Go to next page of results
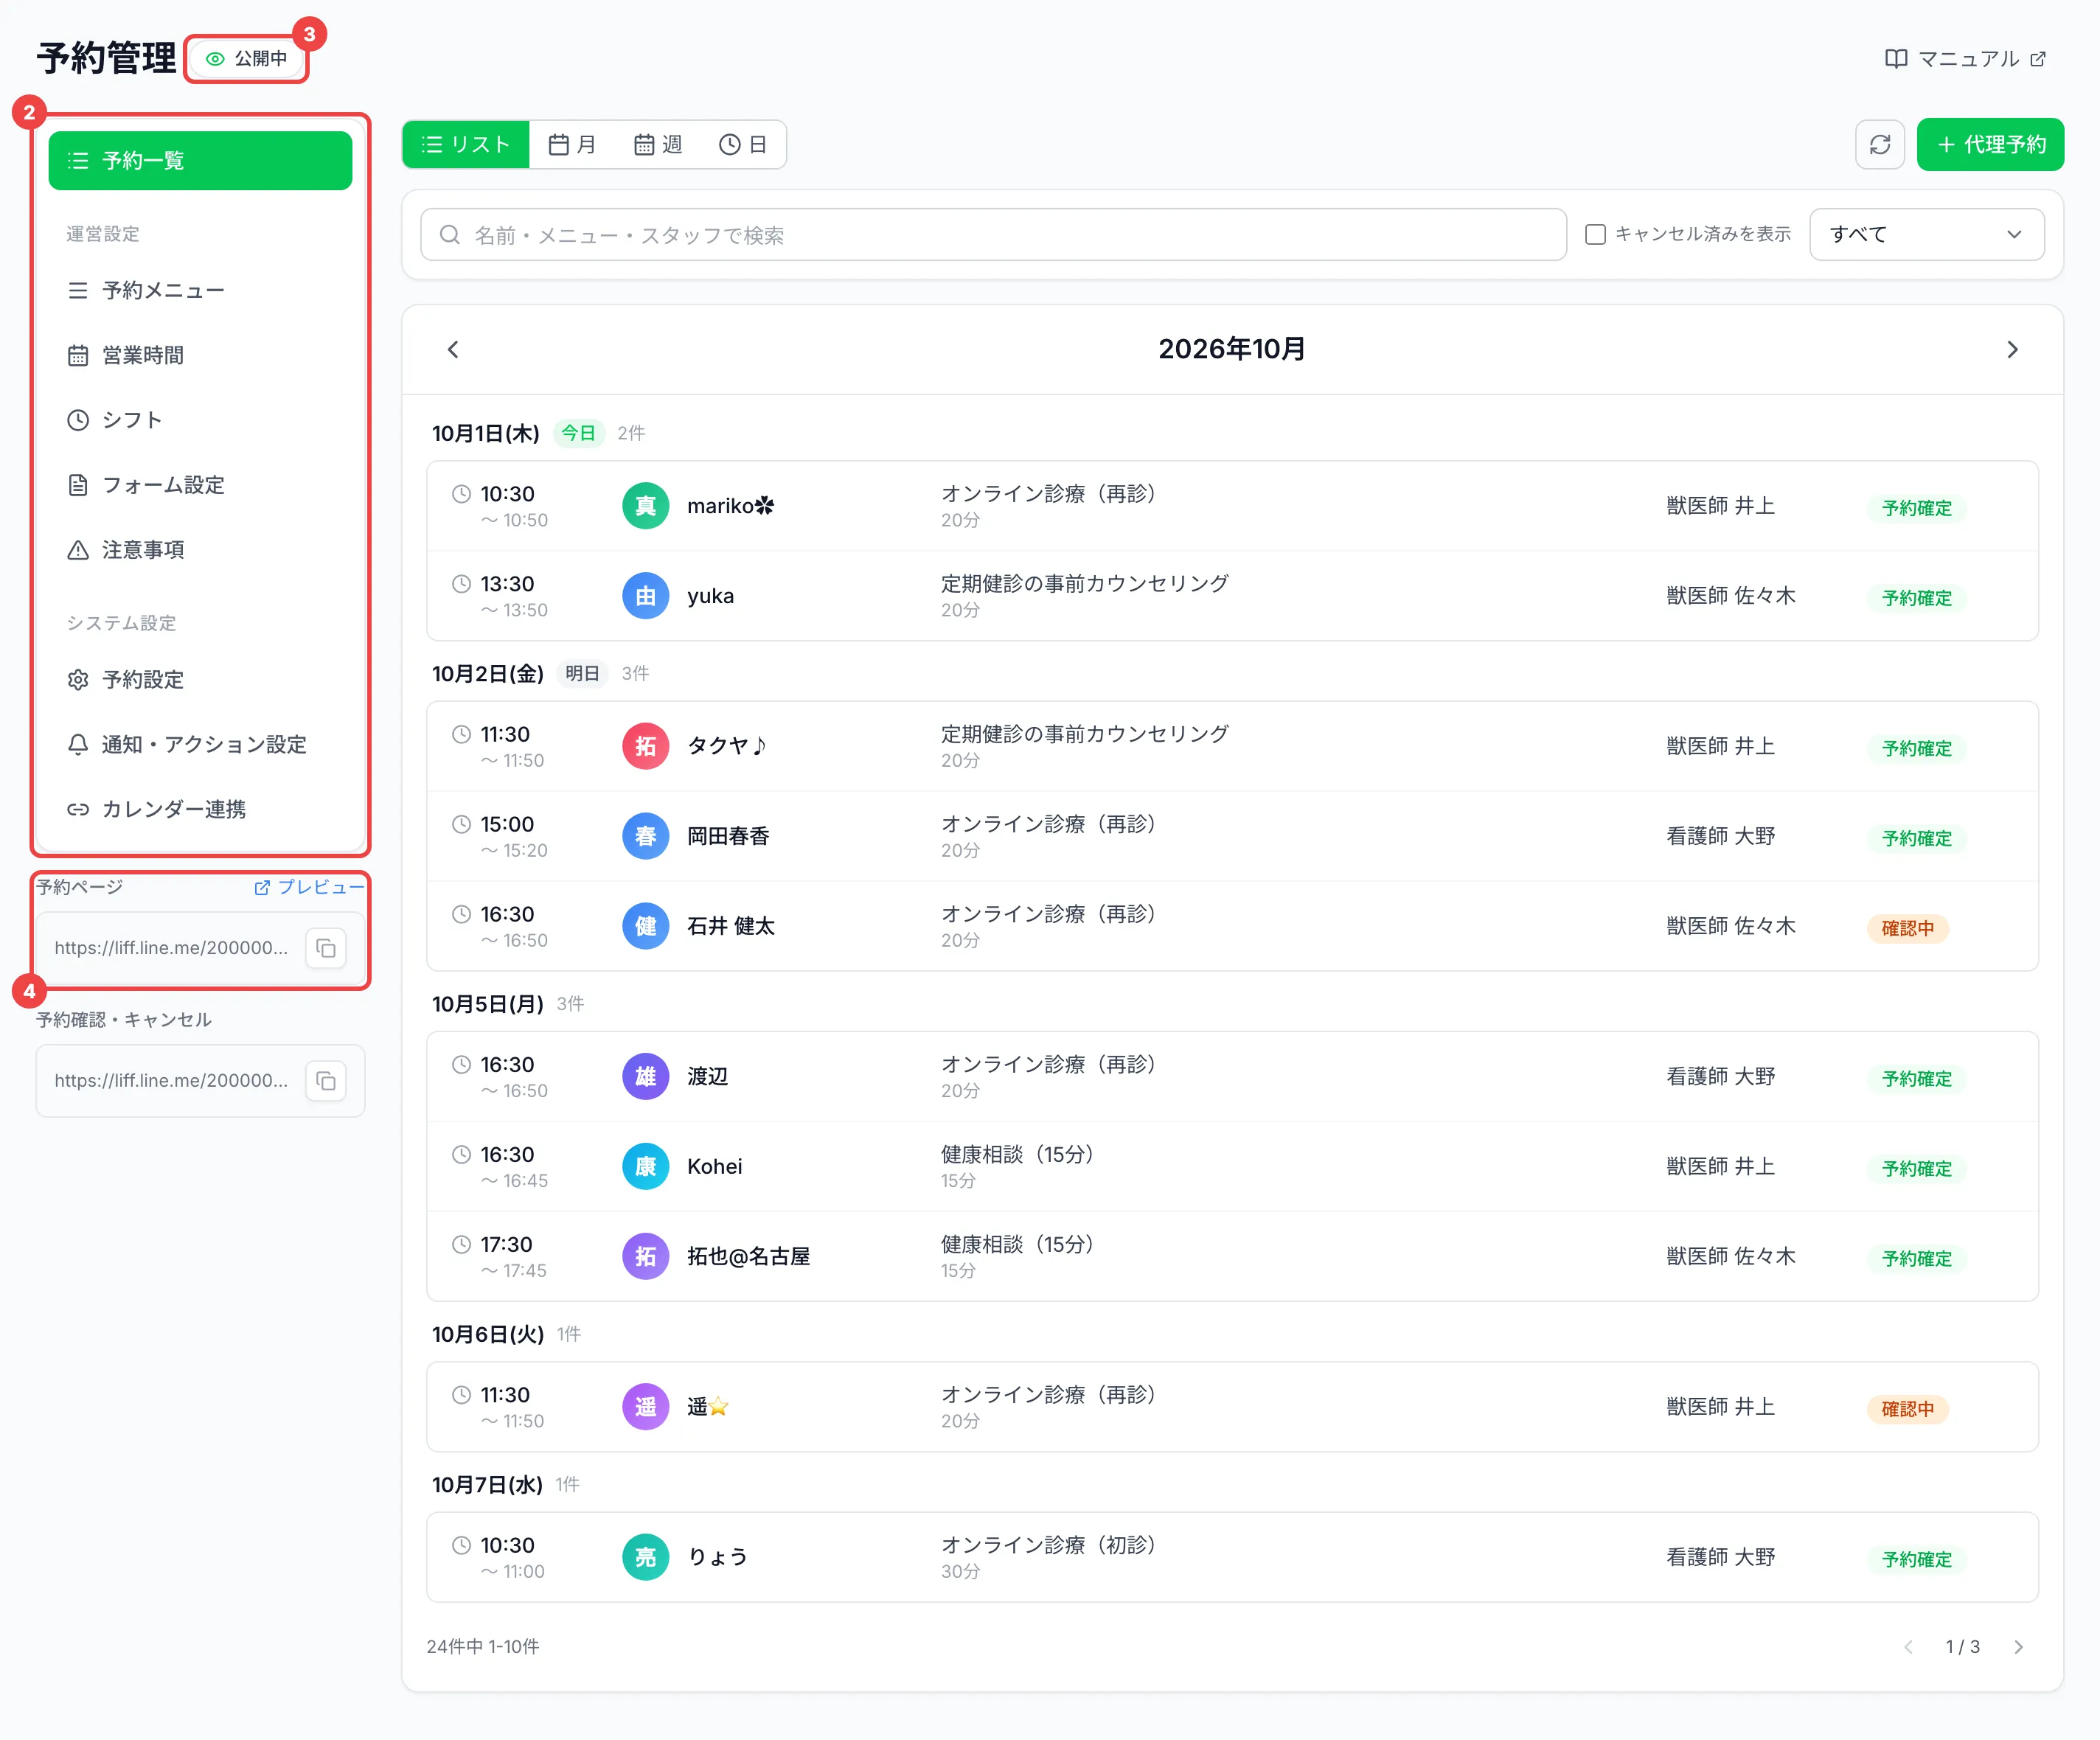Screen dimensions: 2100x1740 (2018, 1647)
